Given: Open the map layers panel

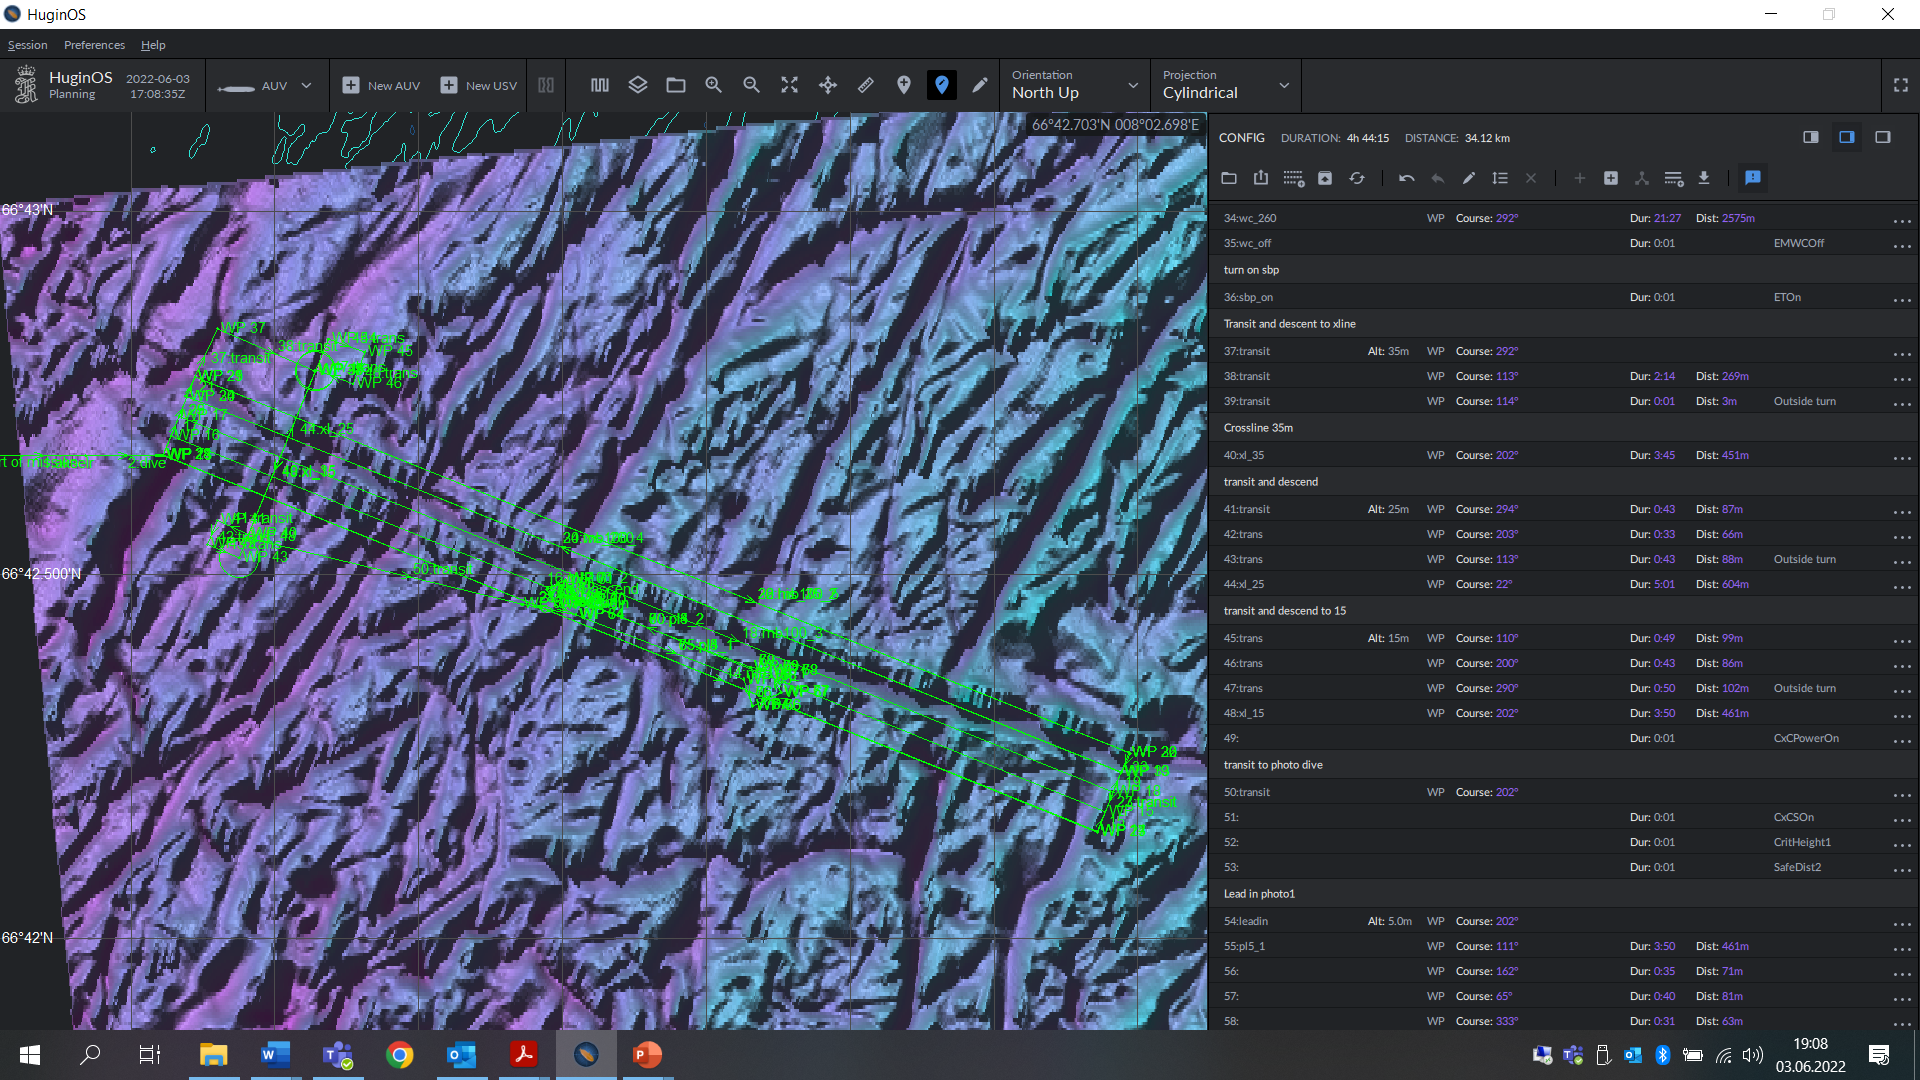Looking at the screenshot, I should coord(637,85).
